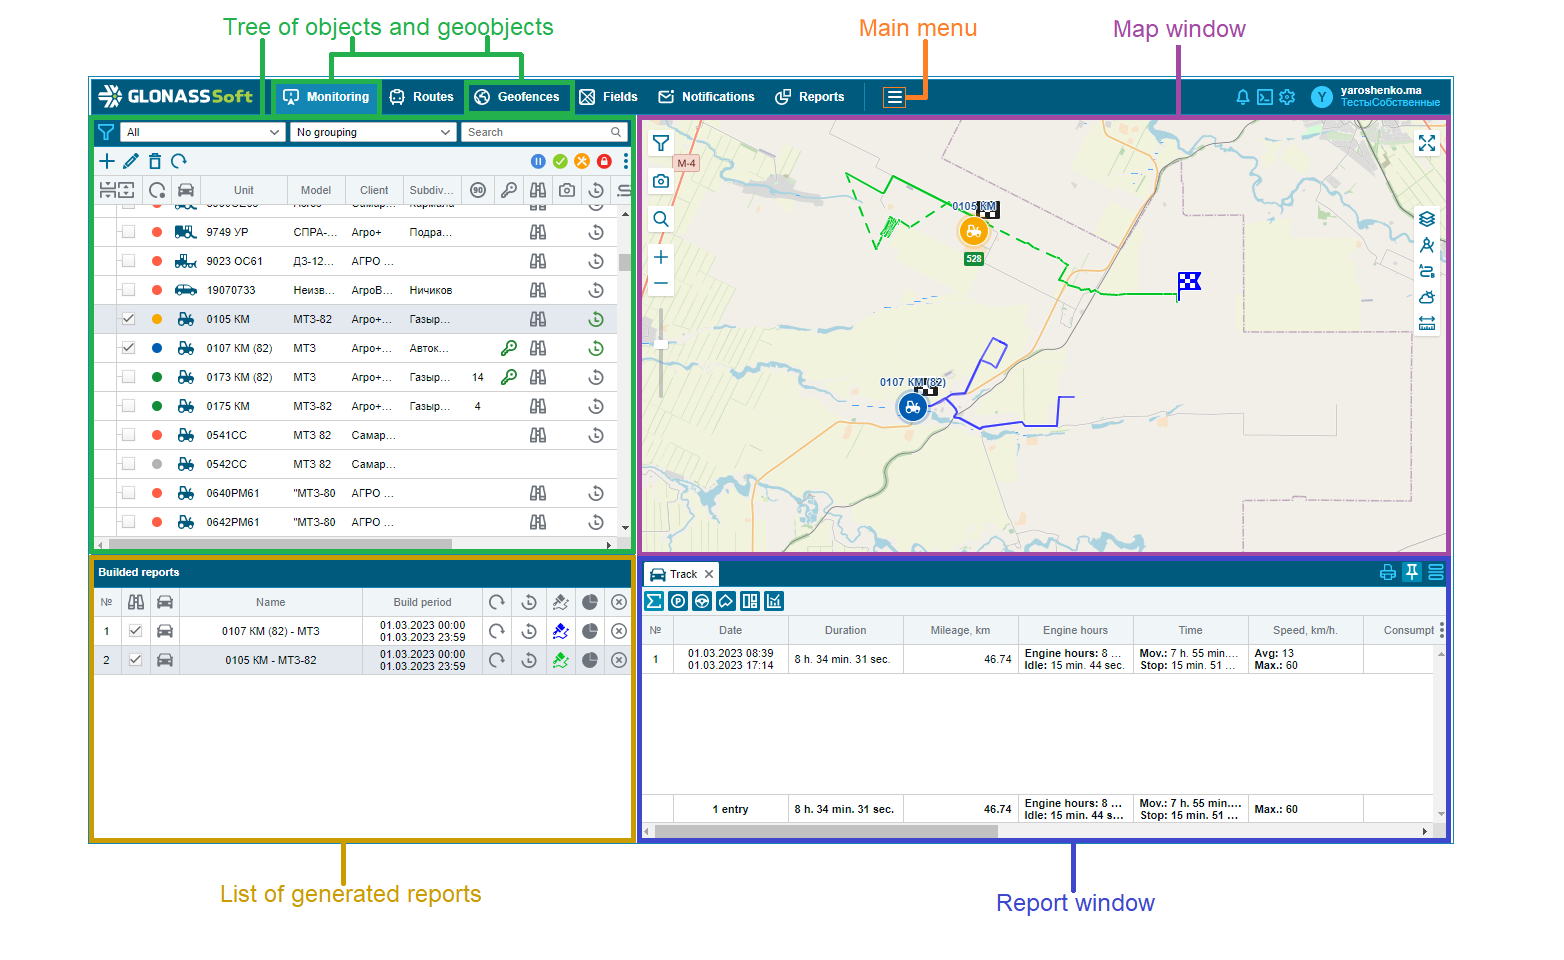Open the Geofences tab
The height and width of the screenshot is (960, 1564).
tap(517, 97)
